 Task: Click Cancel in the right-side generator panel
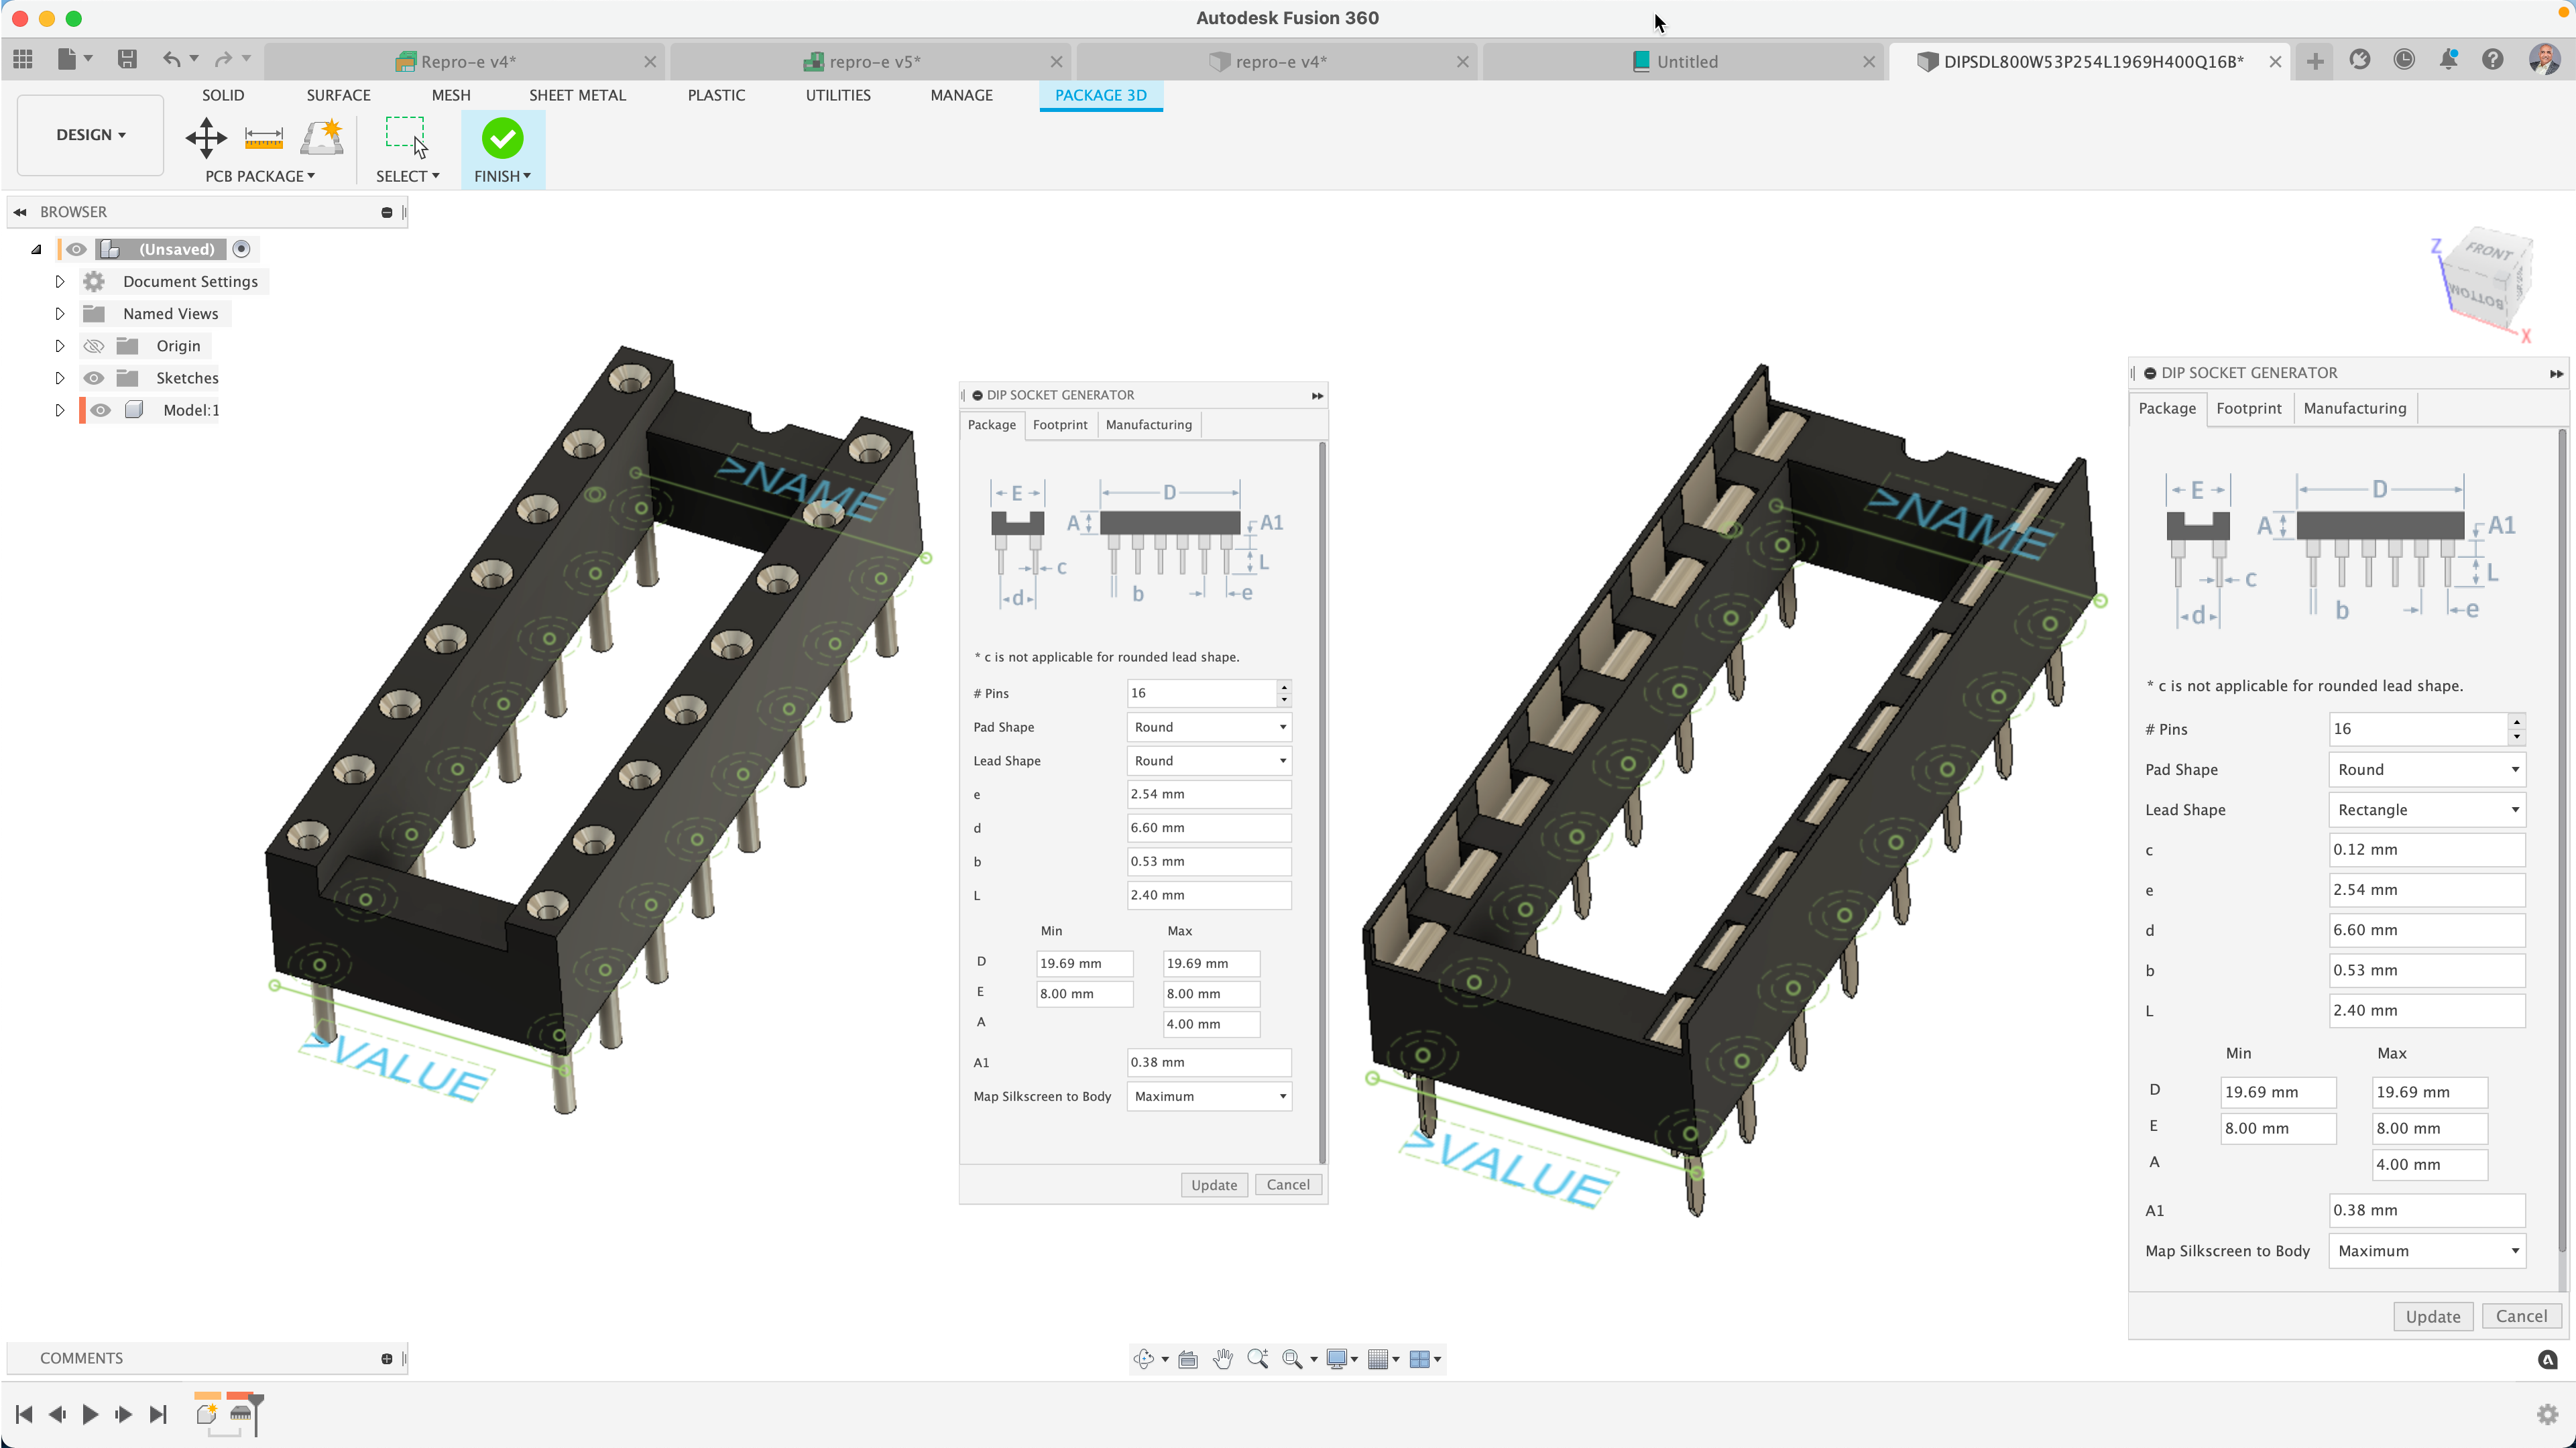[x=2521, y=1316]
